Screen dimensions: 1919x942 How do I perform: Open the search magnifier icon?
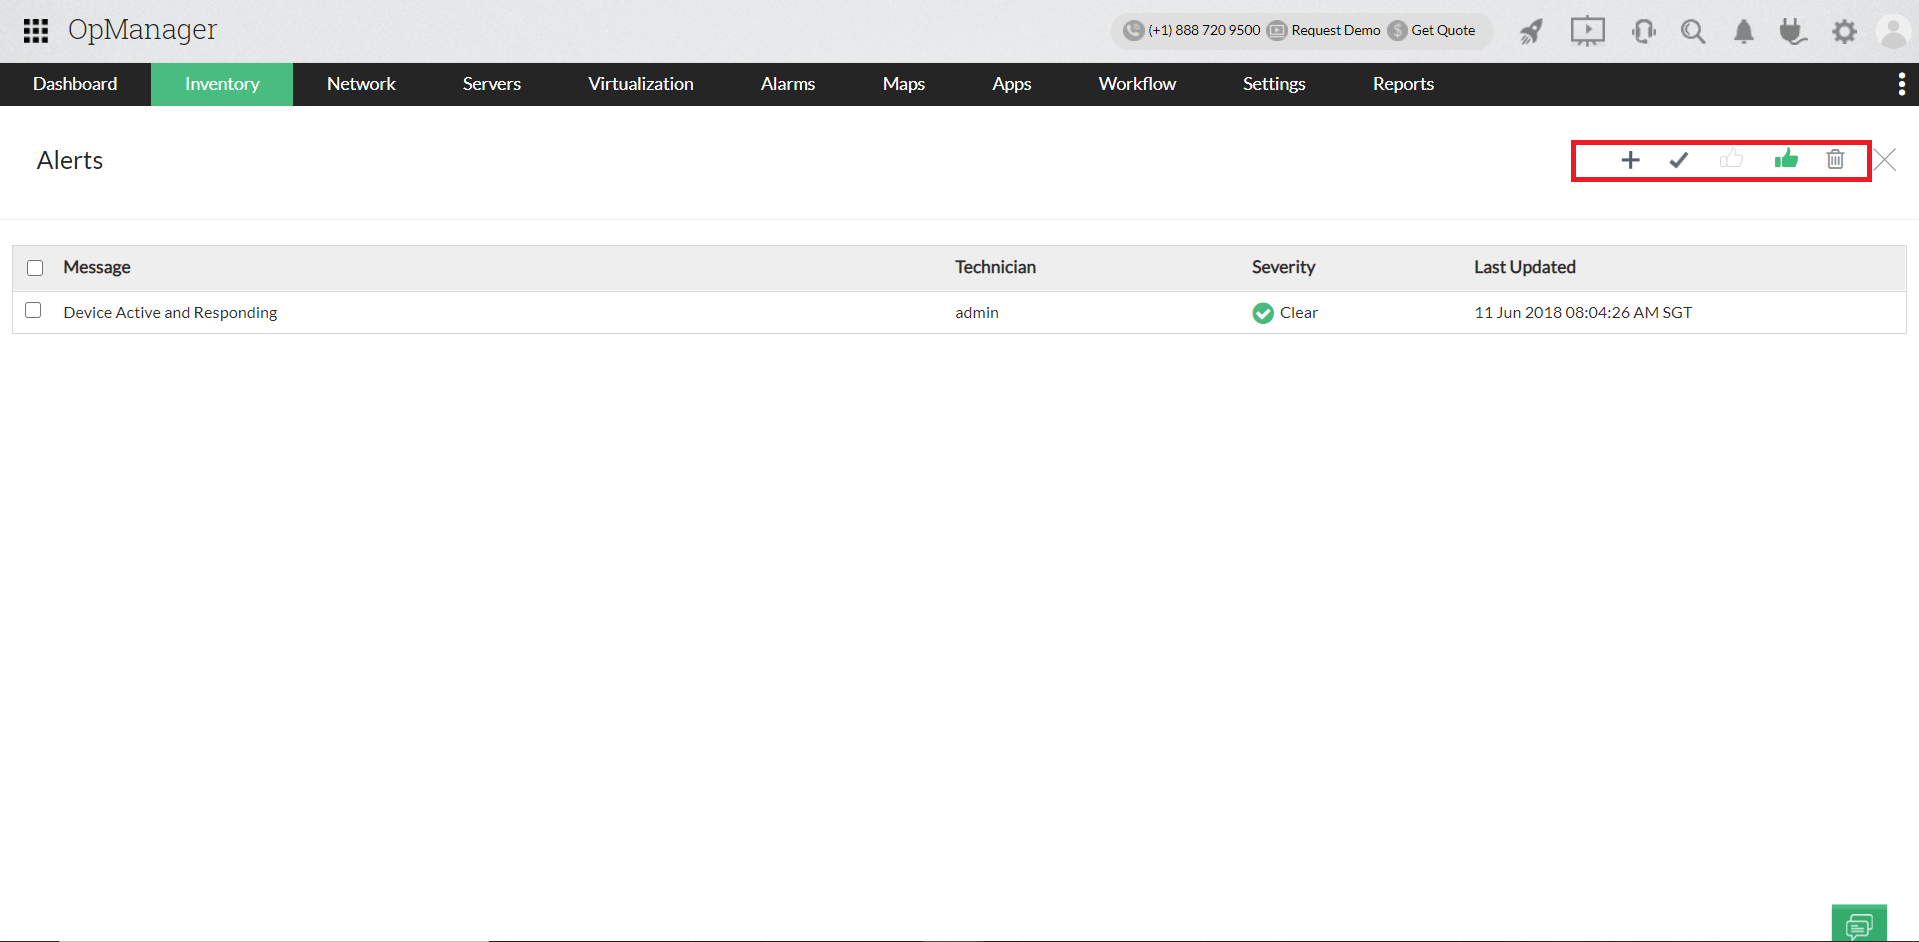pos(1693,32)
